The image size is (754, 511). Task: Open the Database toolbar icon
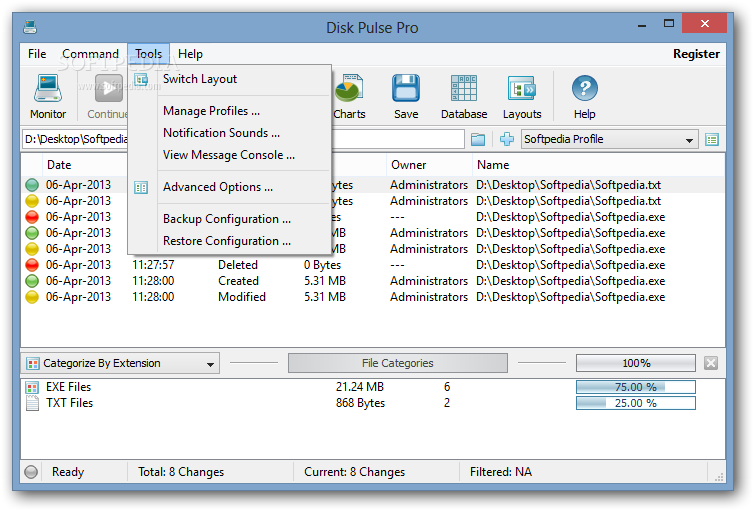point(464,88)
